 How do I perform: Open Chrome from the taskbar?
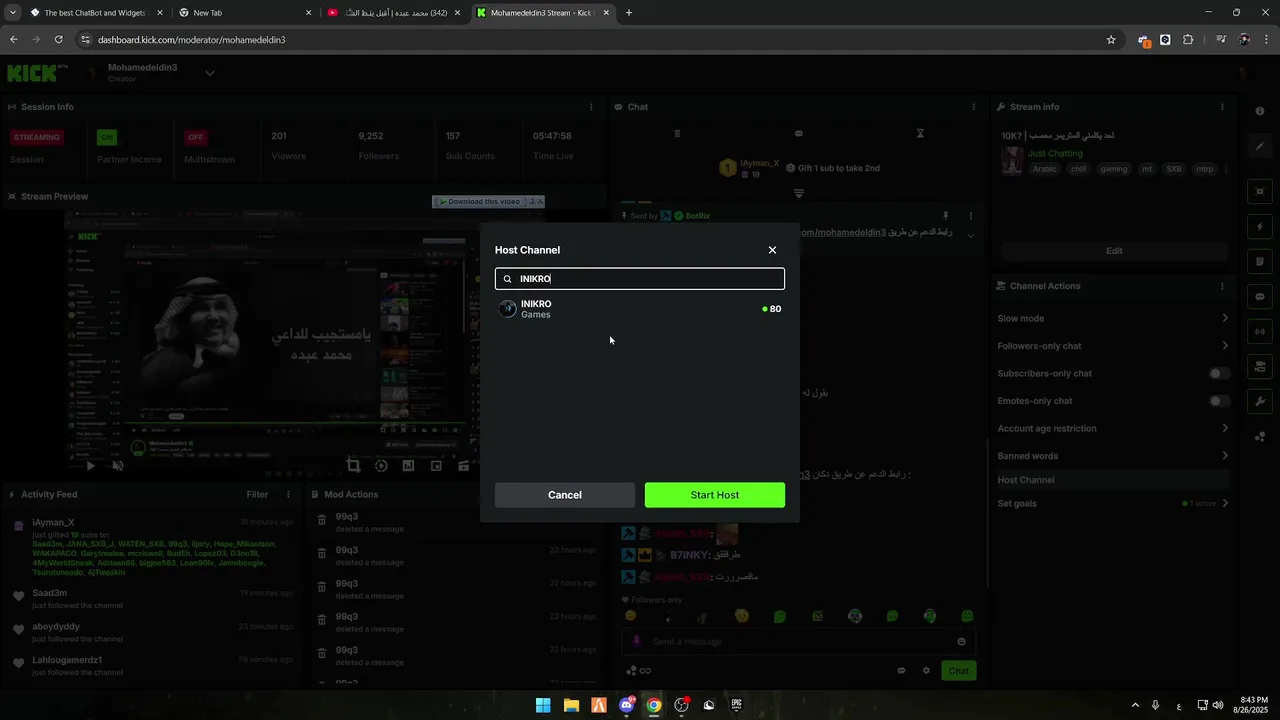click(x=653, y=705)
